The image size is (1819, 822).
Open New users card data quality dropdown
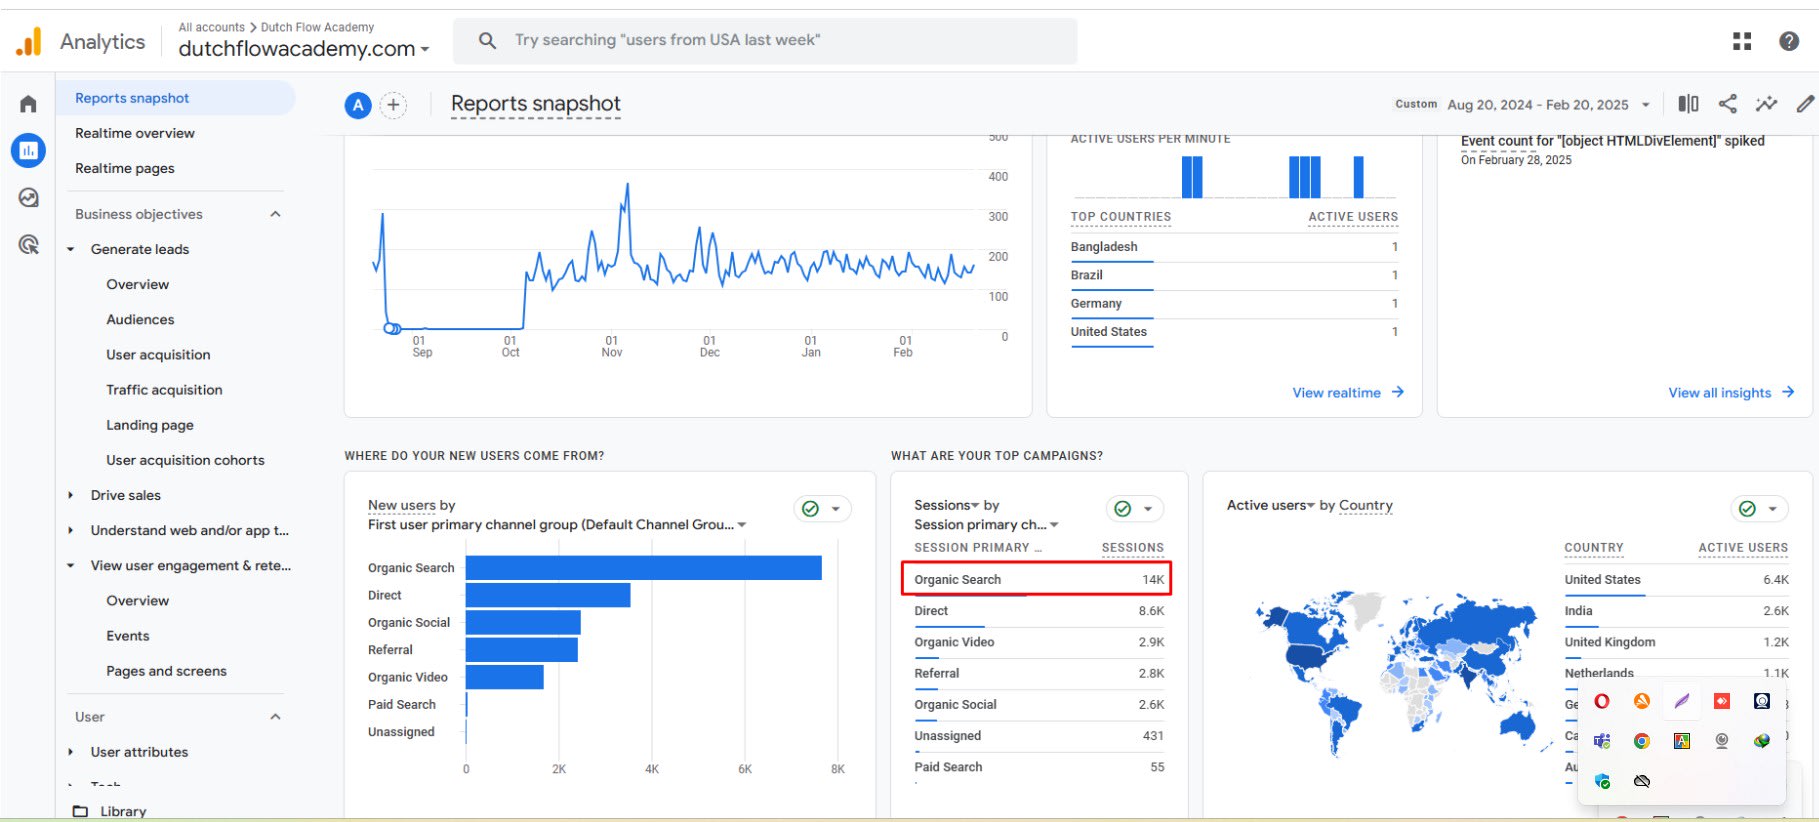(822, 509)
